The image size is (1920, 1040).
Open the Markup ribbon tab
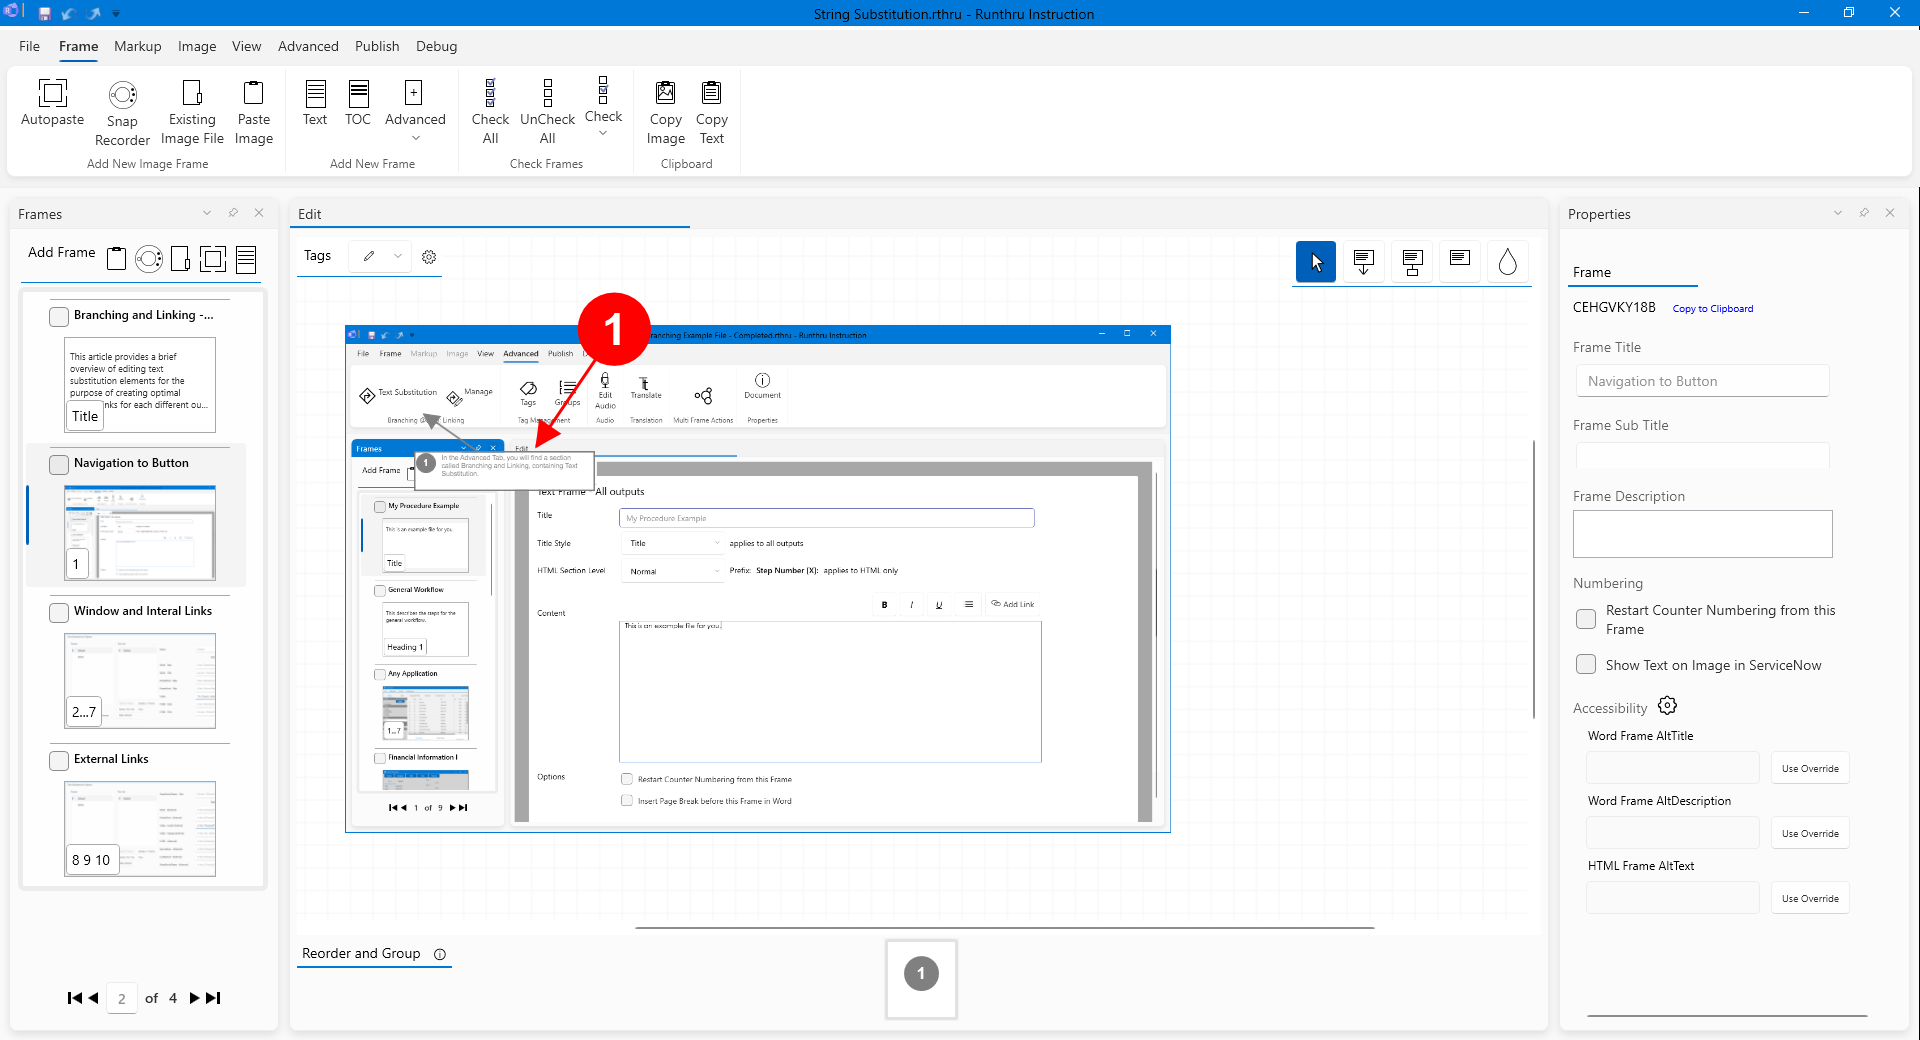137,46
